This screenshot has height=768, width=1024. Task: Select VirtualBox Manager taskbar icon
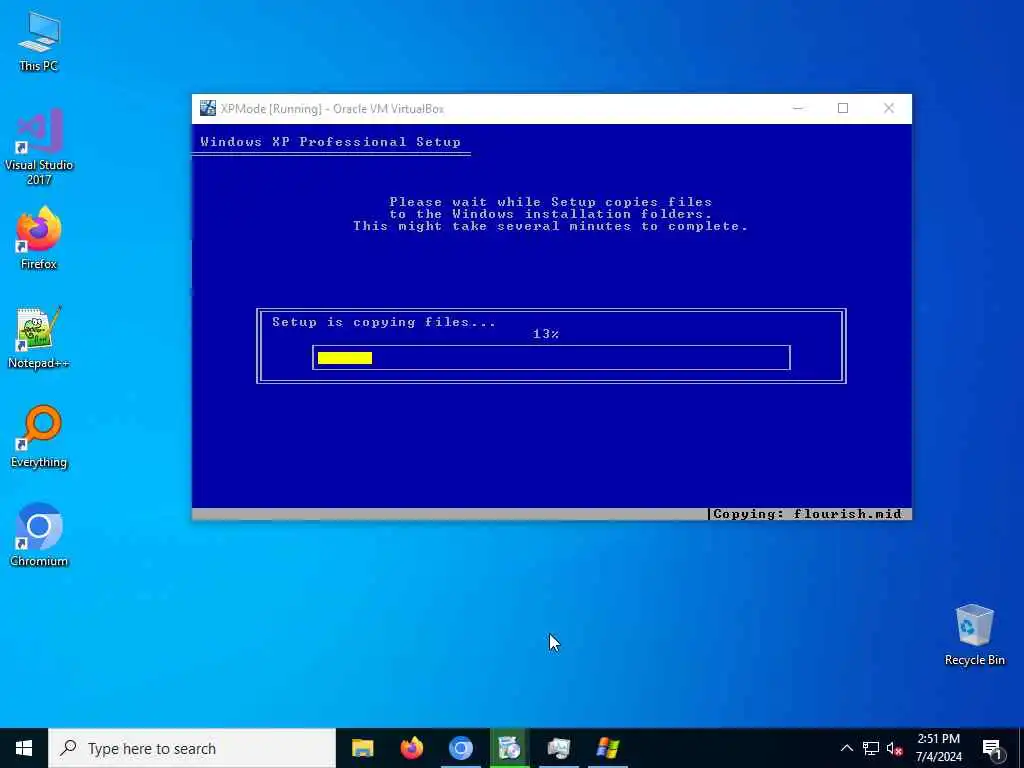click(509, 748)
